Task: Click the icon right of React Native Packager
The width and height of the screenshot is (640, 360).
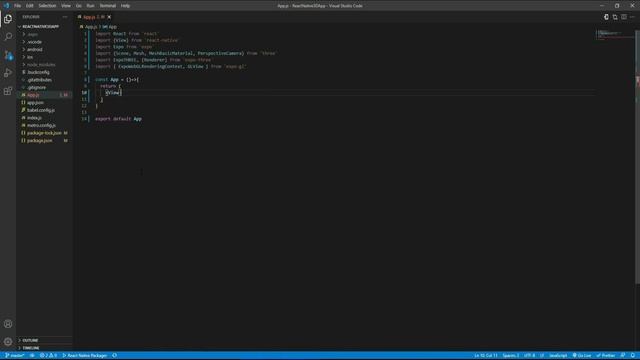Action: click(115, 356)
